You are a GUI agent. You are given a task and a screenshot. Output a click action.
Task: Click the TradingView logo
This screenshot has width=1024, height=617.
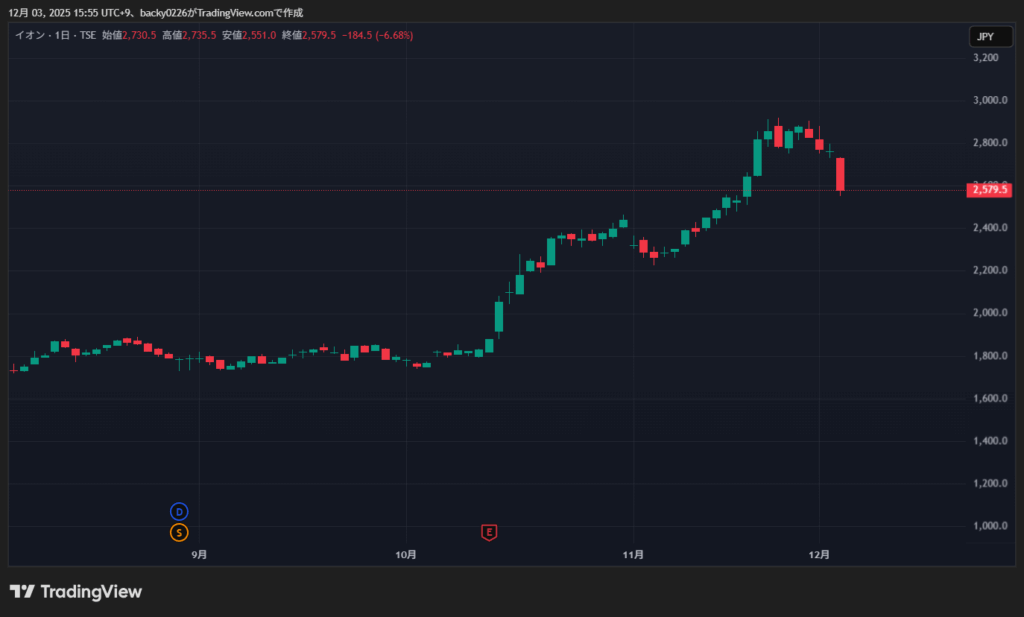(x=76, y=591)
